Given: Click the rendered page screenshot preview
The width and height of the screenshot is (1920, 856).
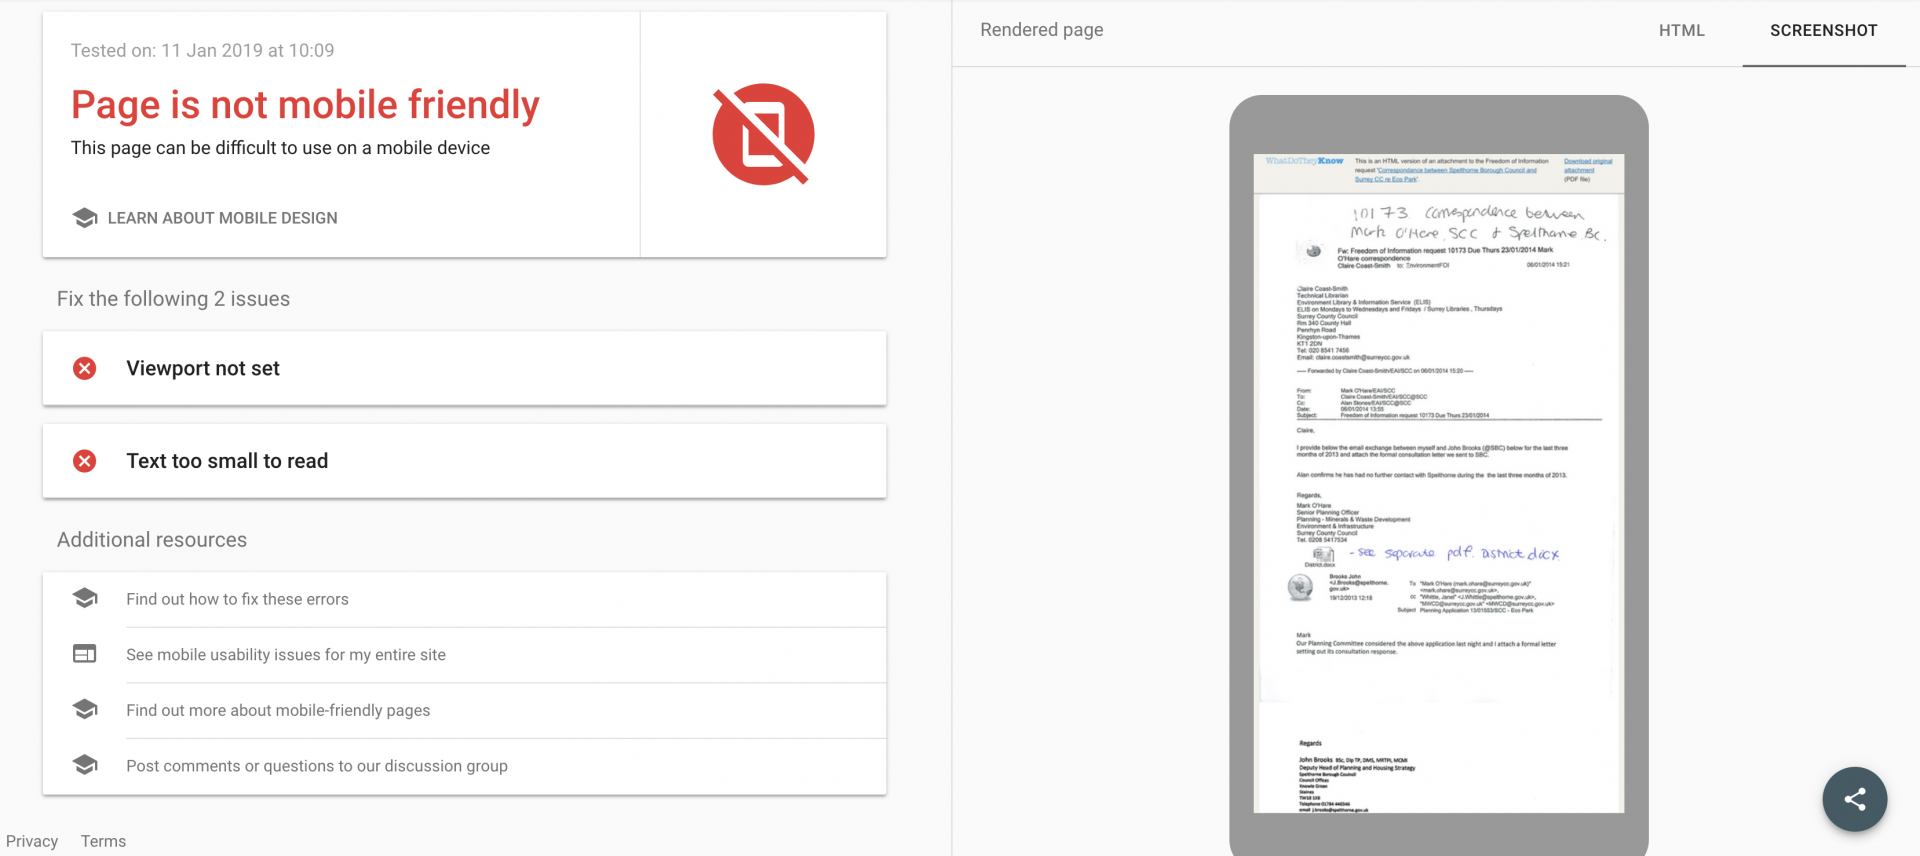Looking at the screenshot, I should click(x=1438, y=483).
